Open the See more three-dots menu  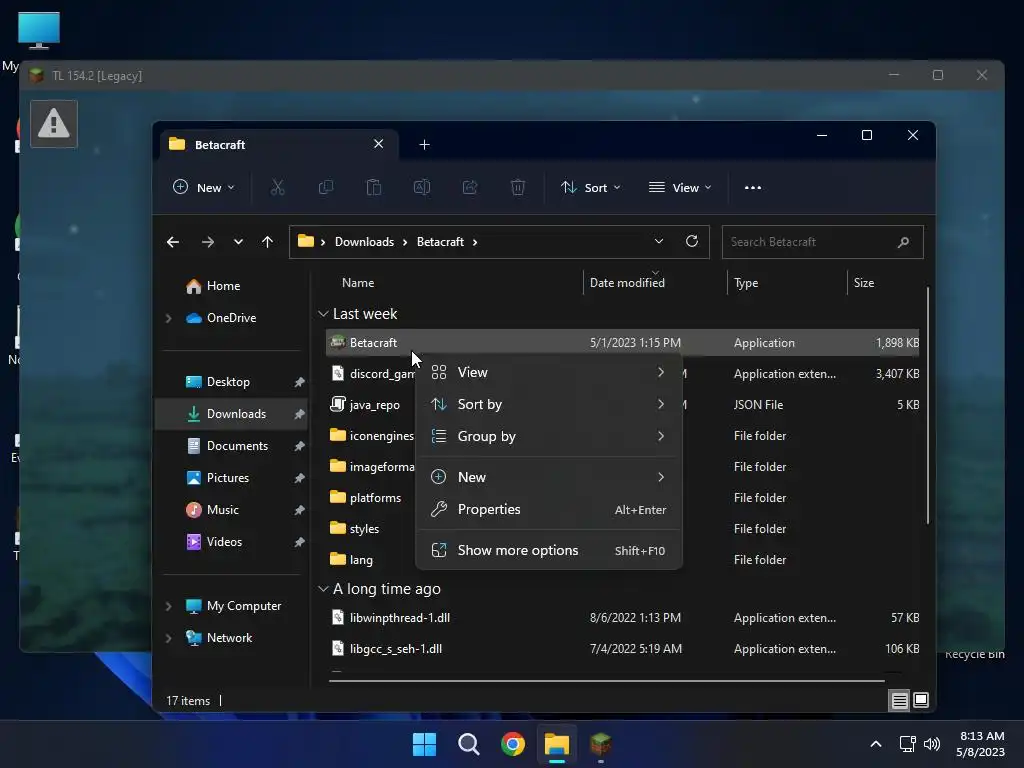pos(752,188)
